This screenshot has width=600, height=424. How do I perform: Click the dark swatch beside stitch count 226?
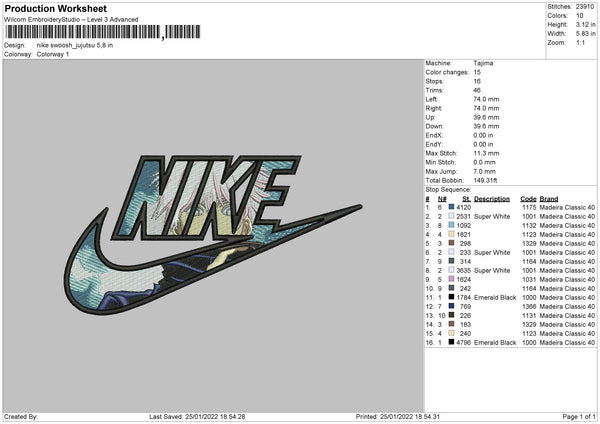452,315
